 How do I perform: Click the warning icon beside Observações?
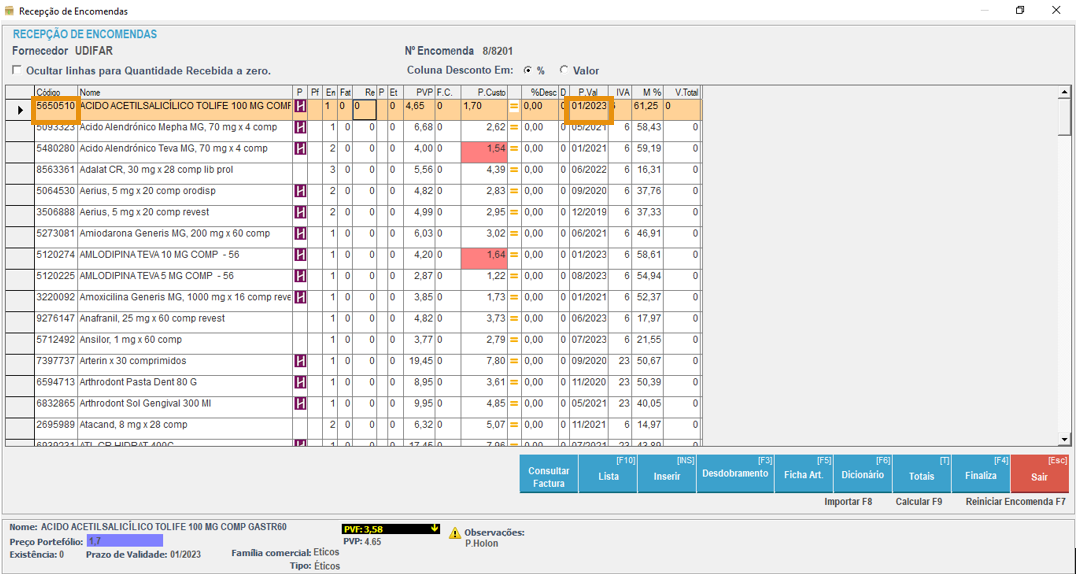tap(454, 534)
